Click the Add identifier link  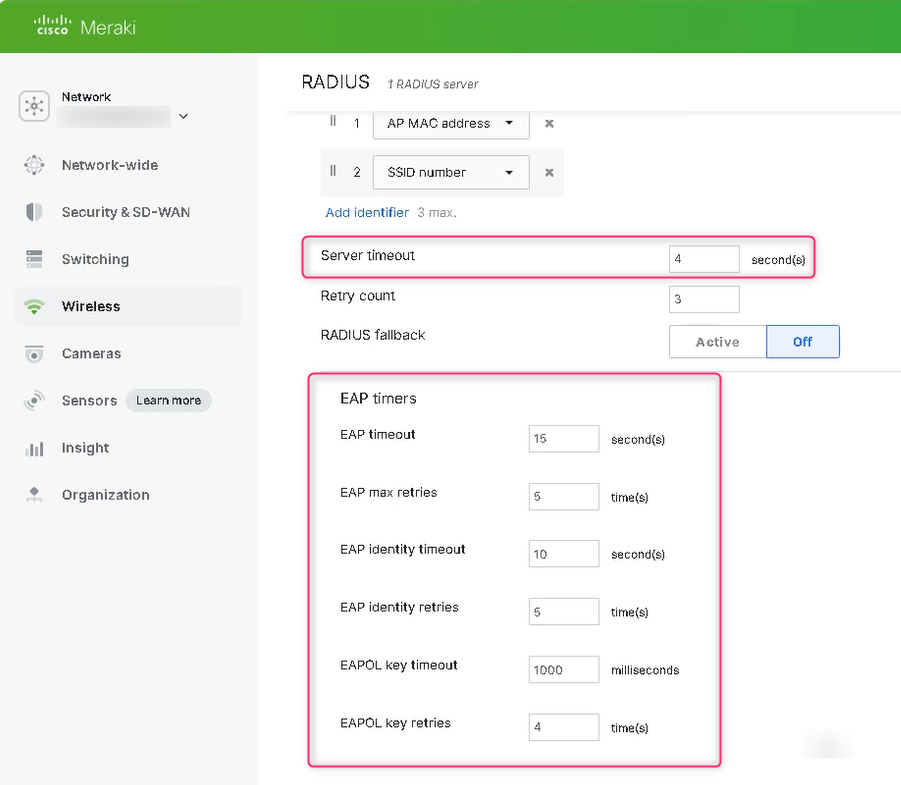click(x=367, y=212)
